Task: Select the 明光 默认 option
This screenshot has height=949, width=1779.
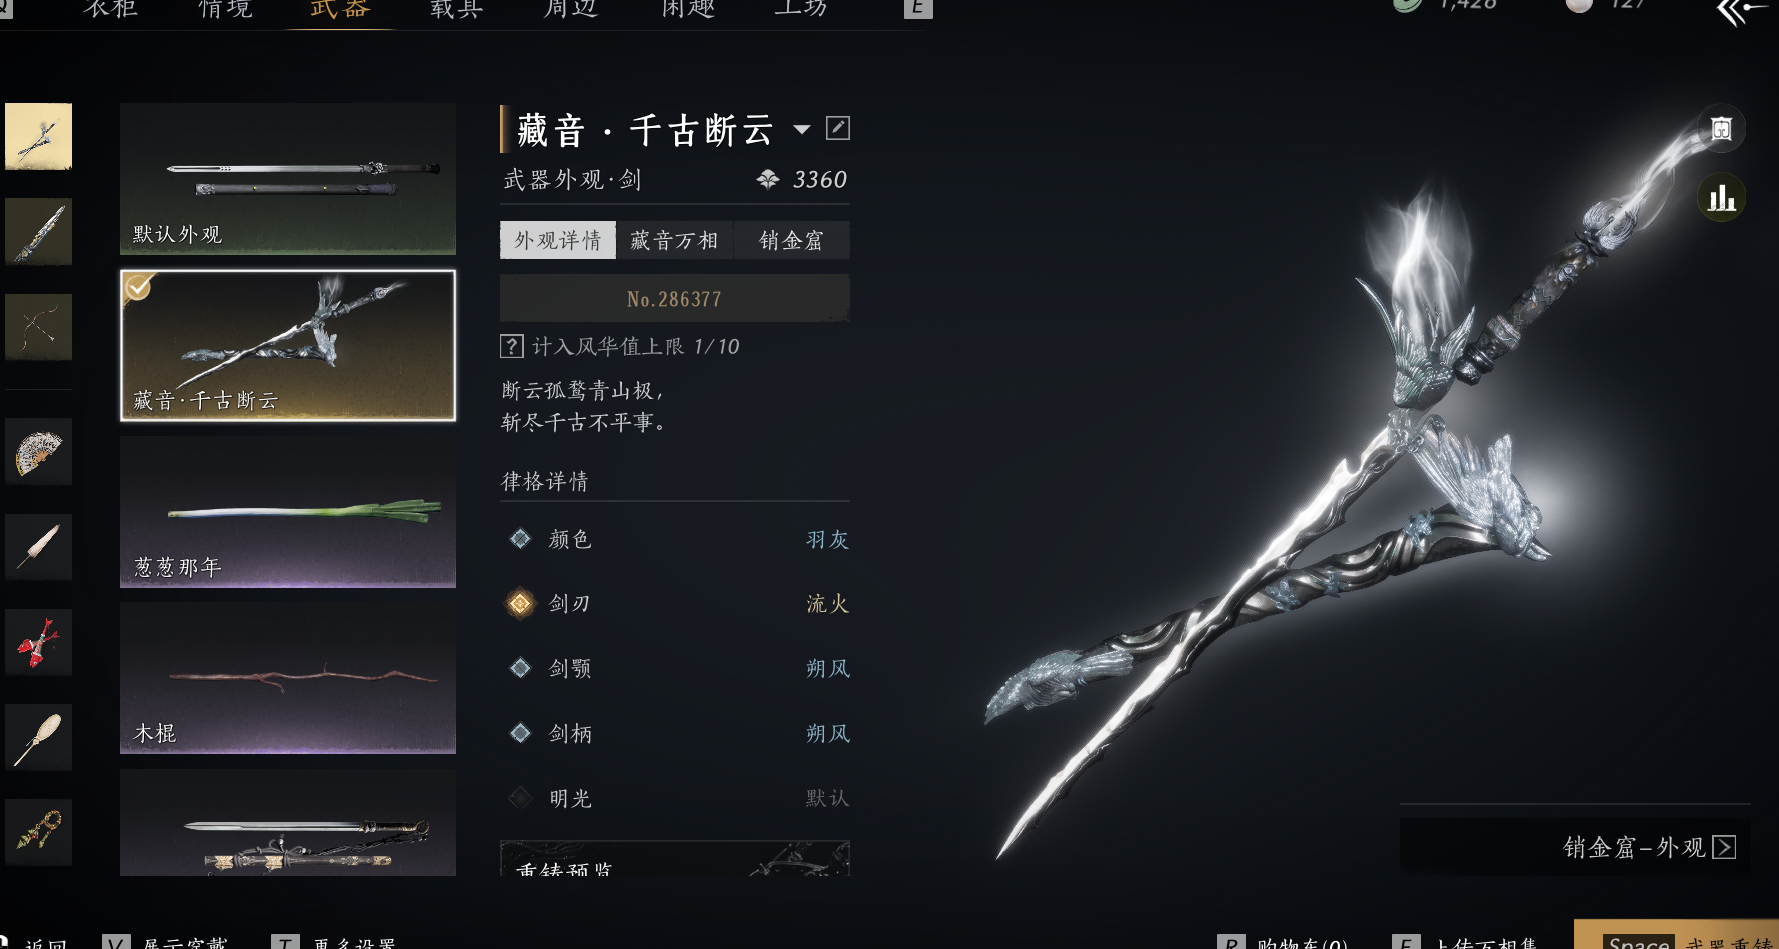Action: coord(675,798)
